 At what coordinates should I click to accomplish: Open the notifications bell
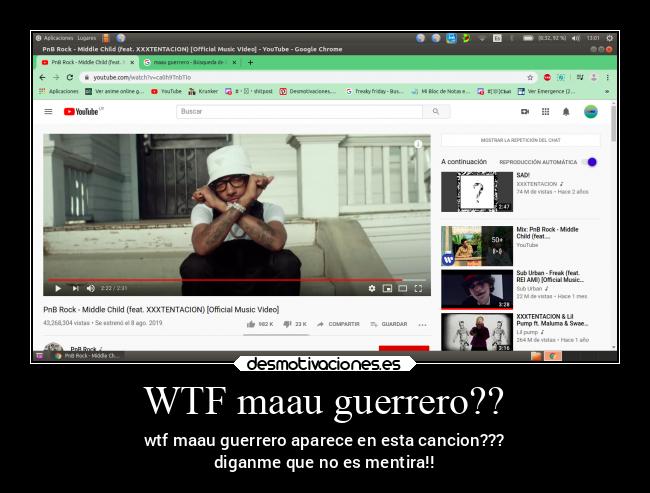click(566, 112)
